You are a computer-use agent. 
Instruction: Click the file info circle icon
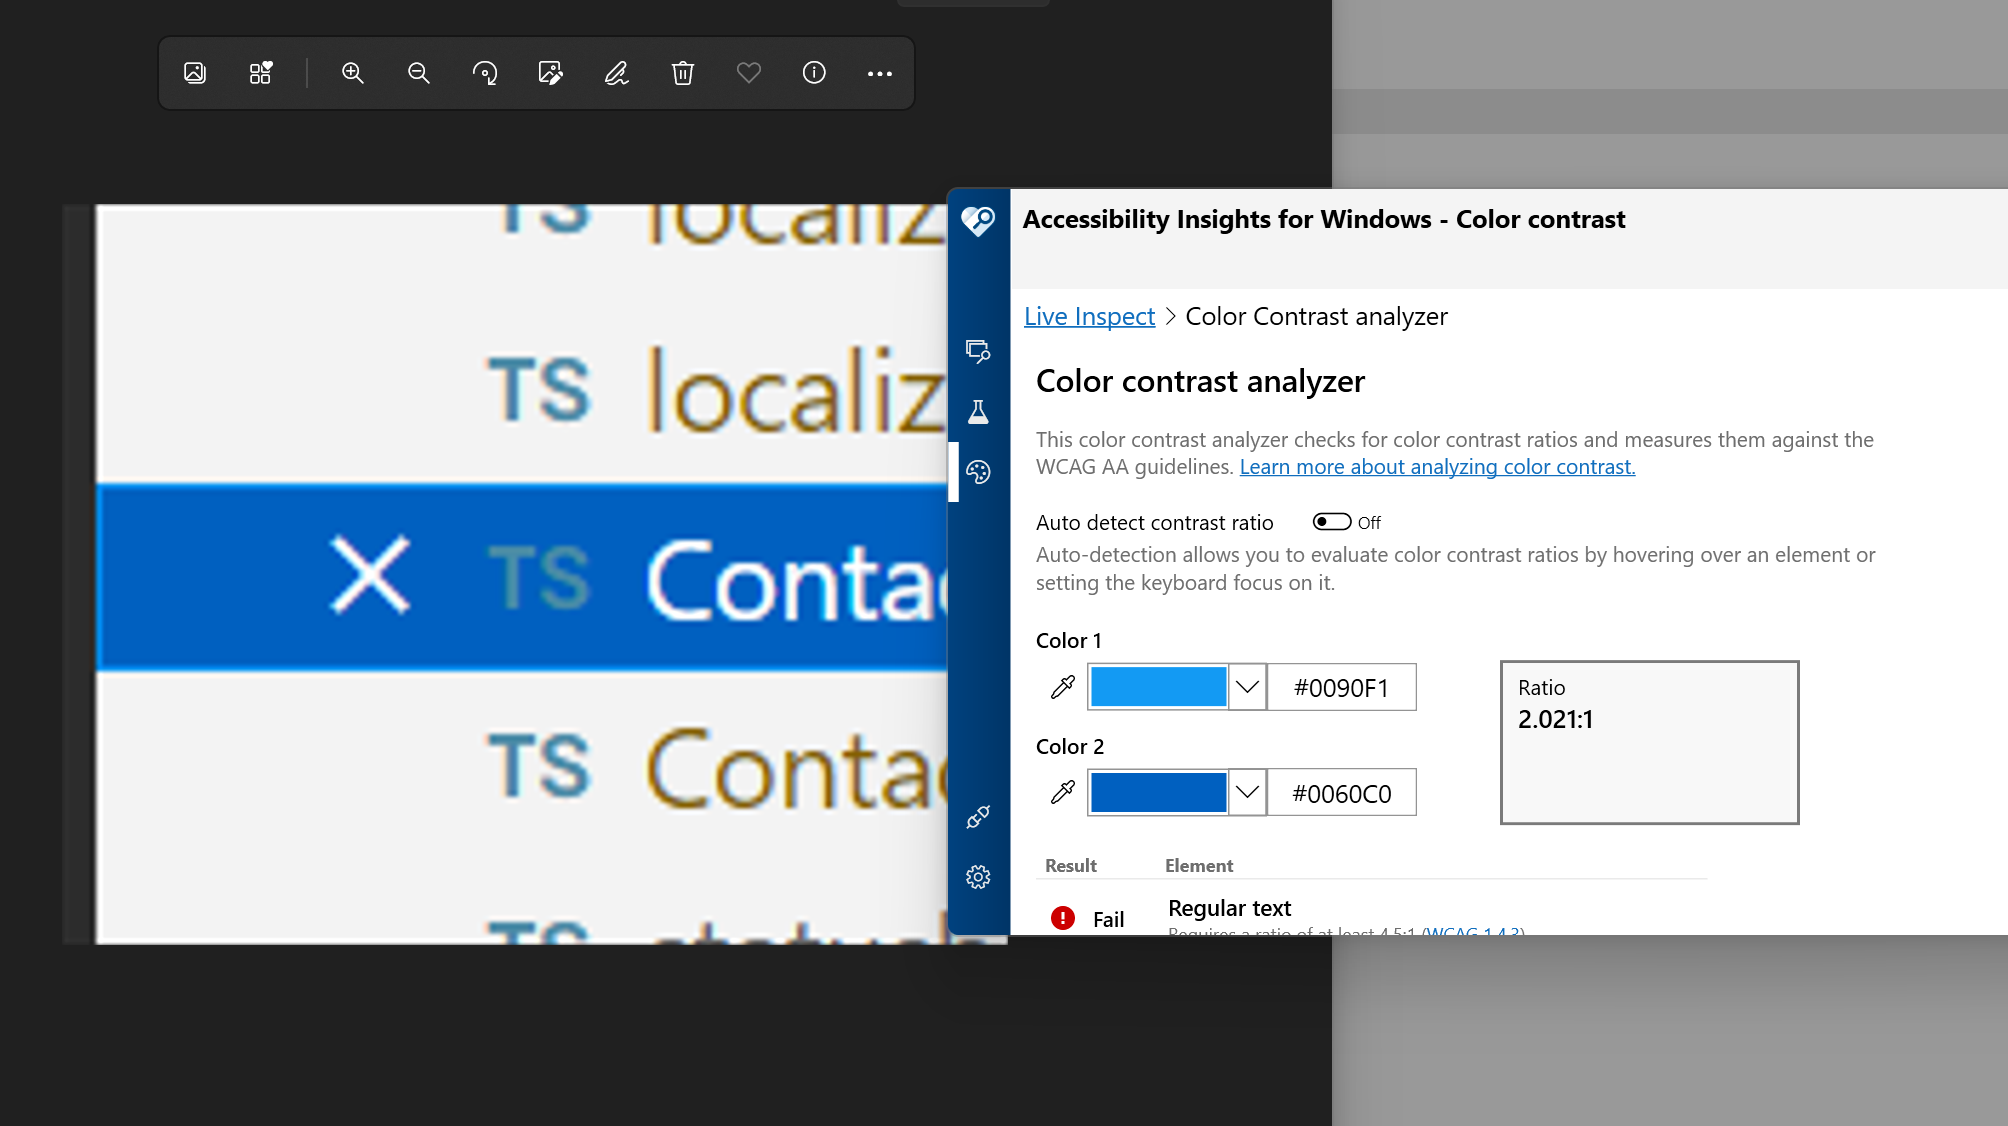[x=814, y=73]
